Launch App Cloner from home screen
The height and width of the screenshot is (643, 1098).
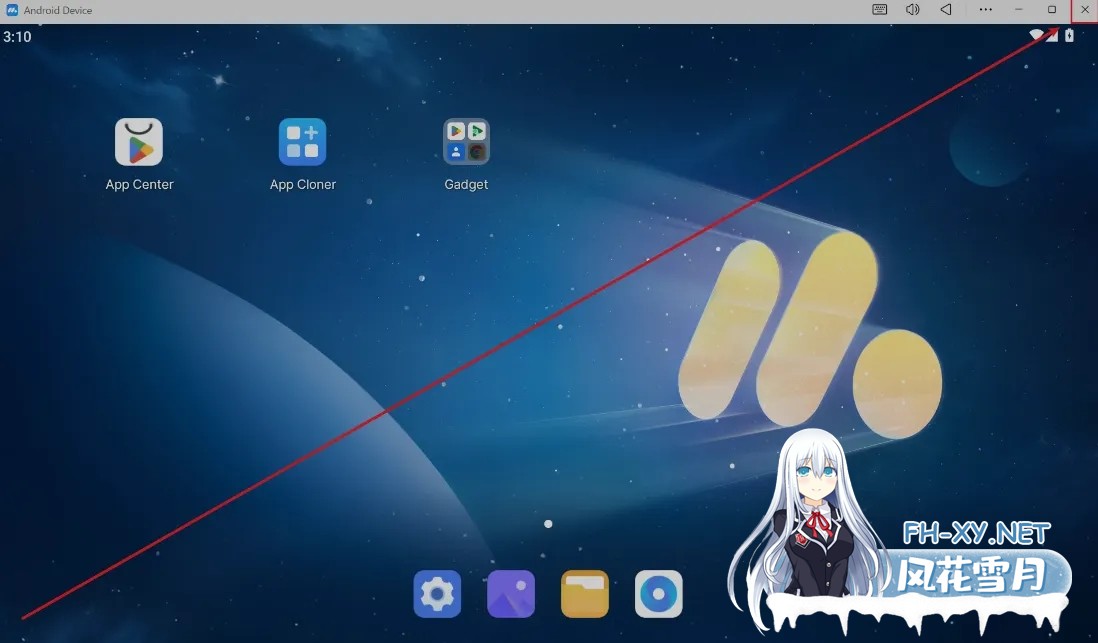tap(302, 143)
